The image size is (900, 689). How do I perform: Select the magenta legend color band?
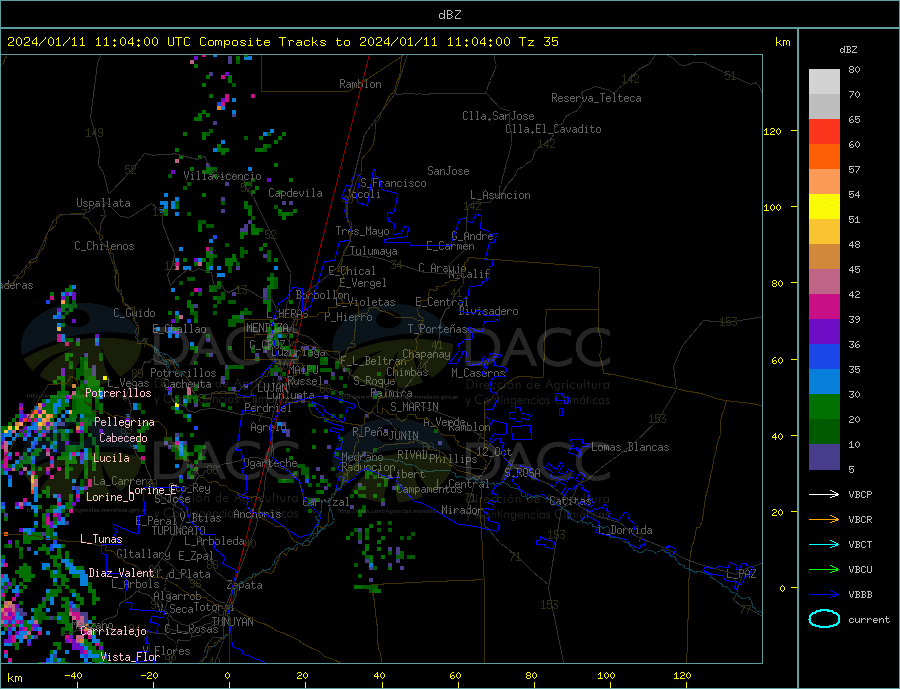[824, 307]
